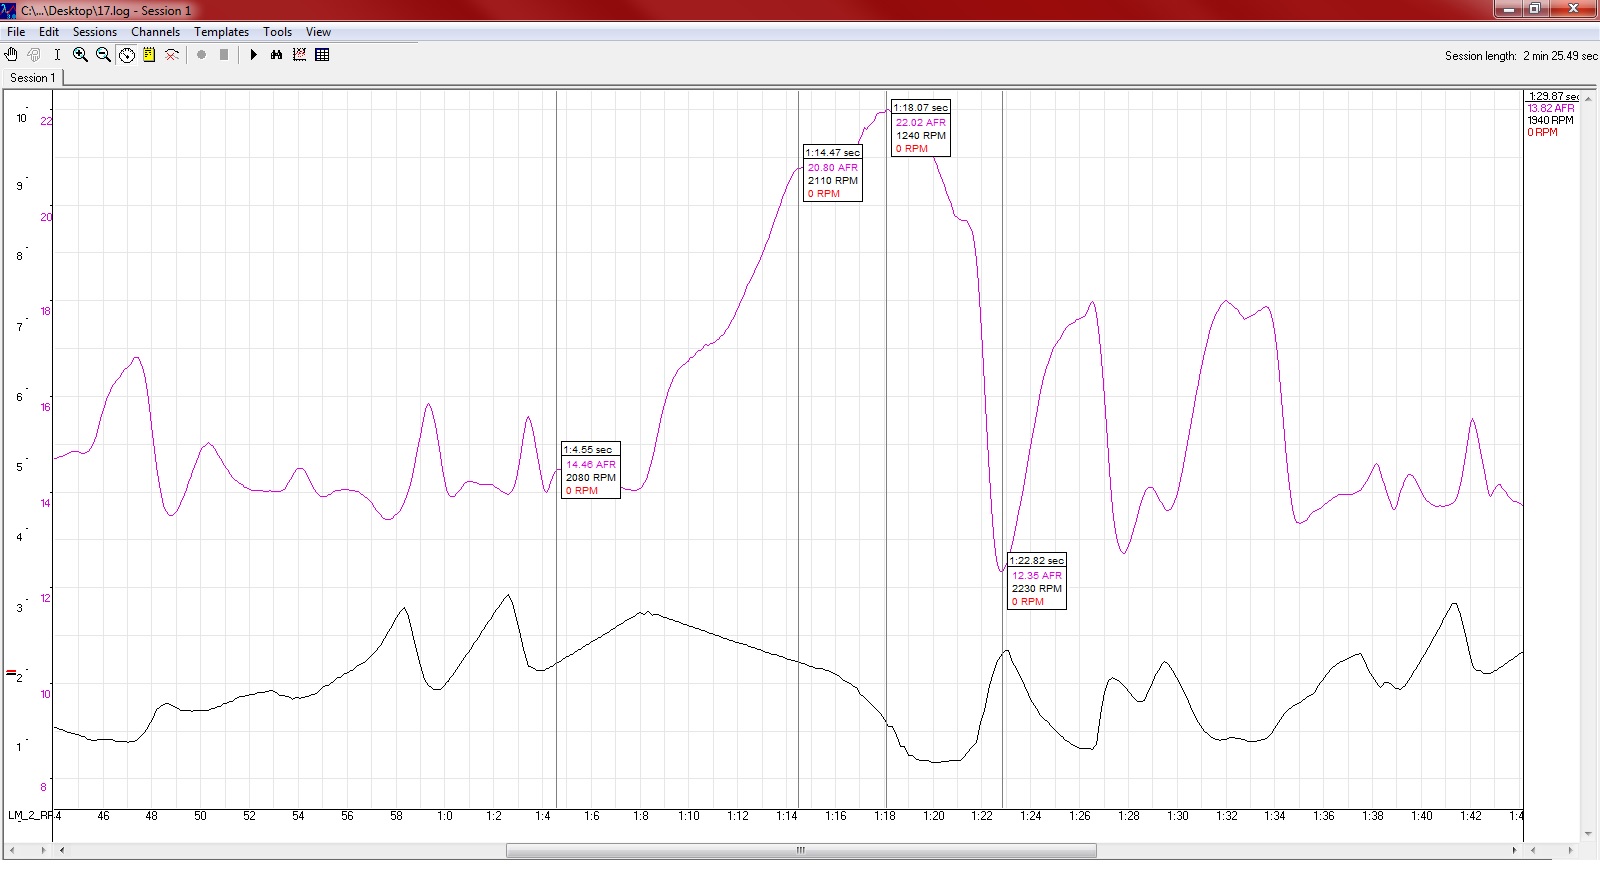1600x881 pixels.
Task: Click the zoom in magnifier icon
Action: (80, 55)
